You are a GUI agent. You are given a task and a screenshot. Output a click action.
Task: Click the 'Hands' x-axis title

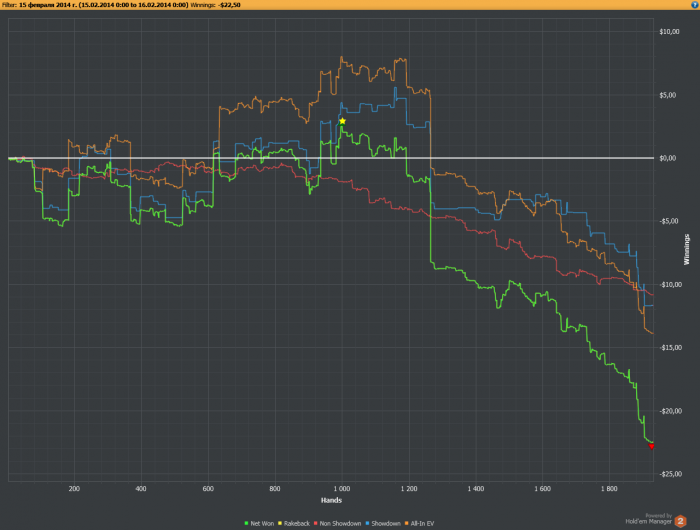(331, 500)
